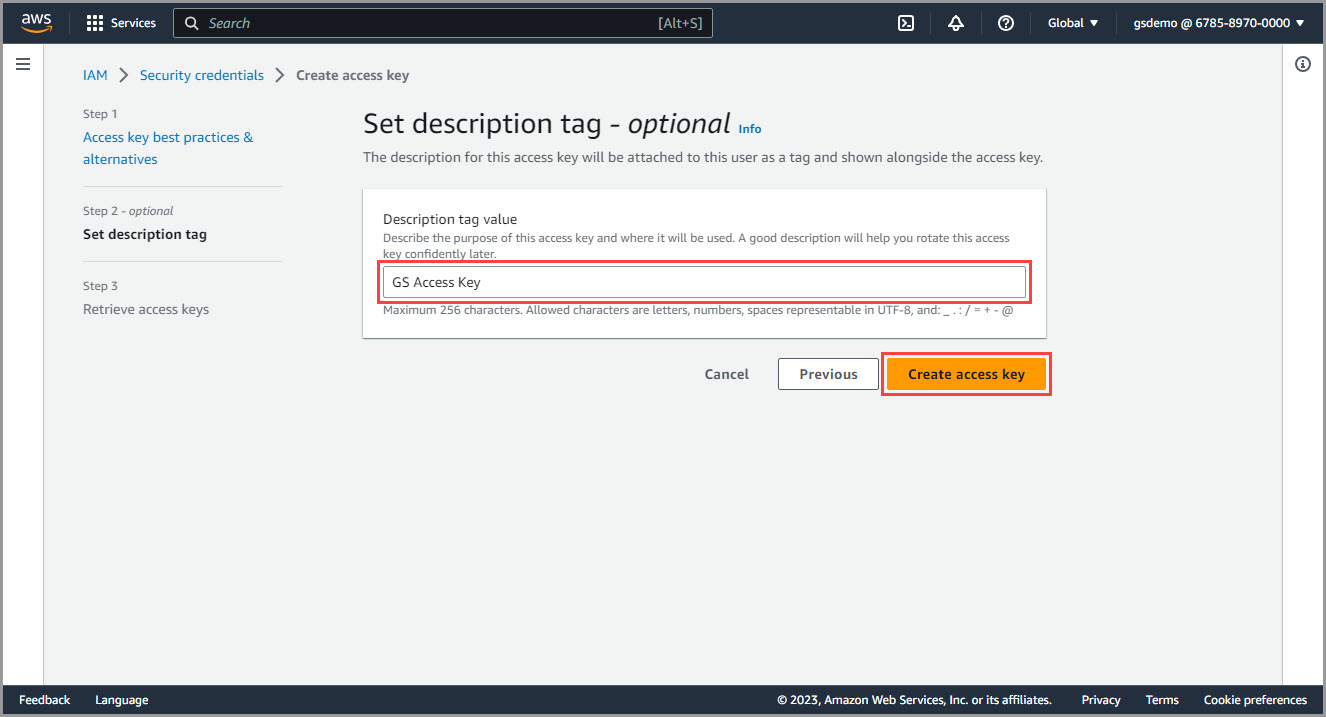Open the info panel icon on right
The image size is (1326, 717).
point(1303,64)
